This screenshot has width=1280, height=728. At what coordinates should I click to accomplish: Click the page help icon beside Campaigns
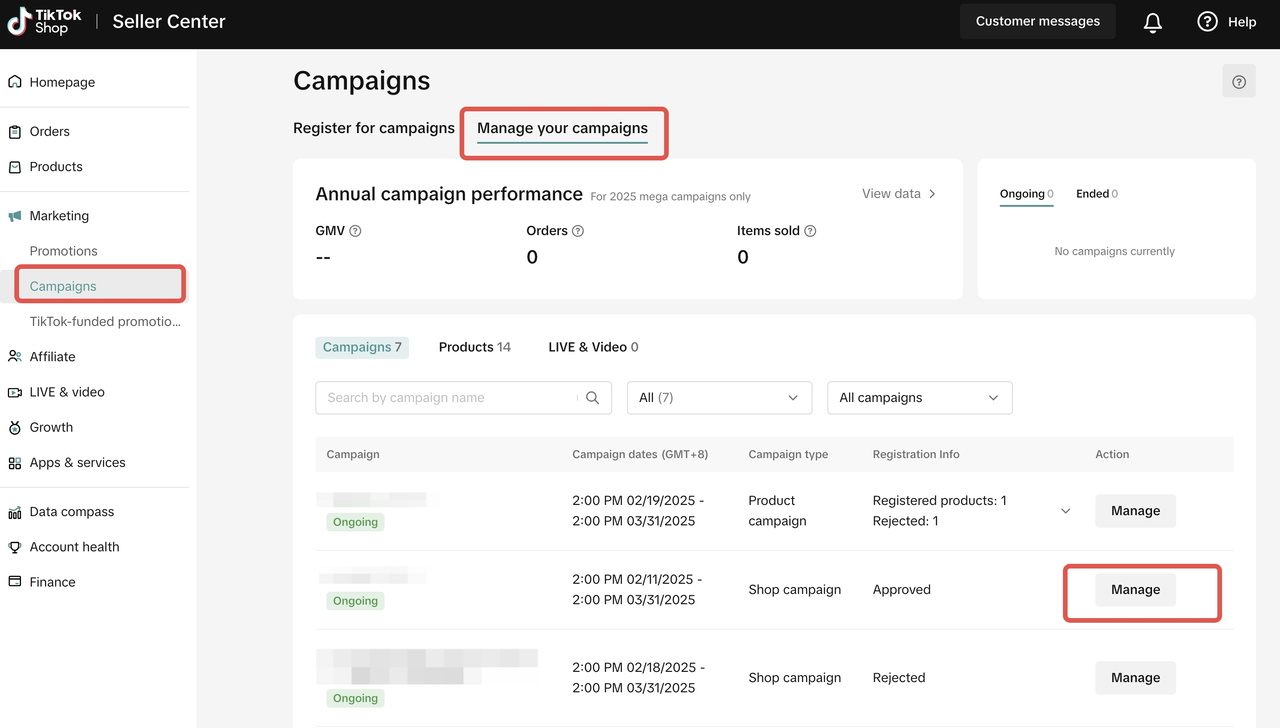[1239, 82]
